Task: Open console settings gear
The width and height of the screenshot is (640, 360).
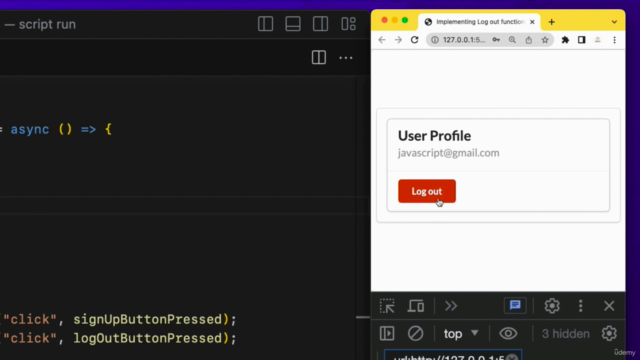Action: click(x=609, y=333)
